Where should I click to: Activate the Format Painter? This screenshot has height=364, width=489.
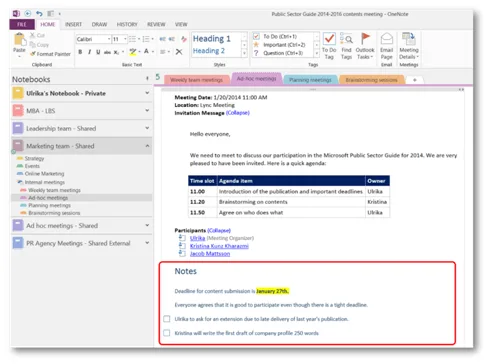(50, 54)
